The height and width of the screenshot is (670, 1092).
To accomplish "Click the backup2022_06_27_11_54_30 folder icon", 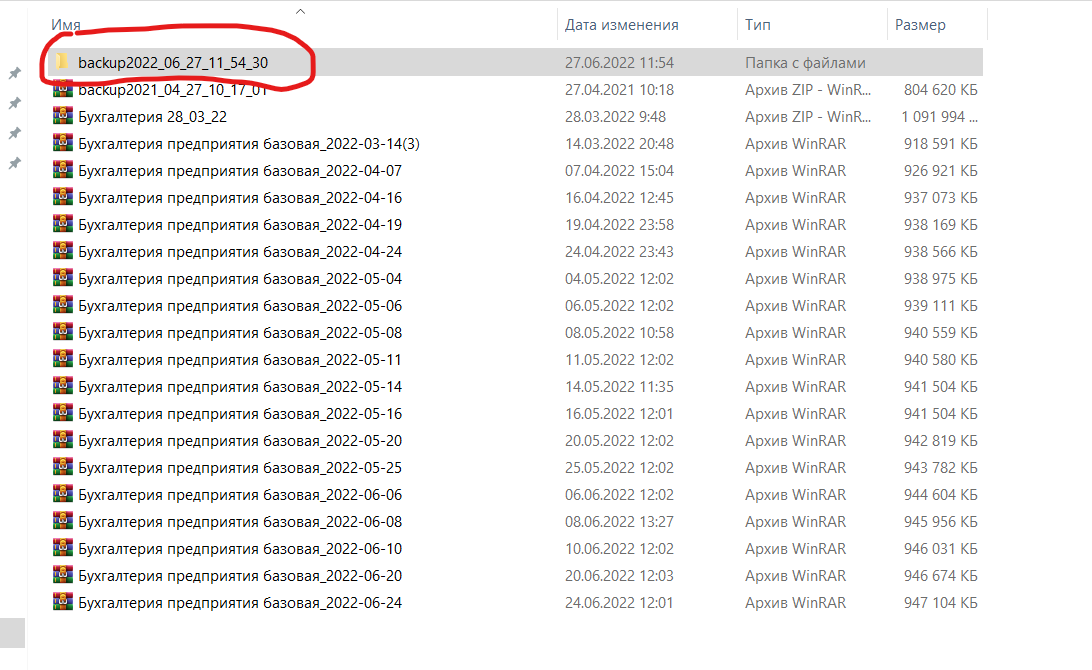I will click(62, 62).
